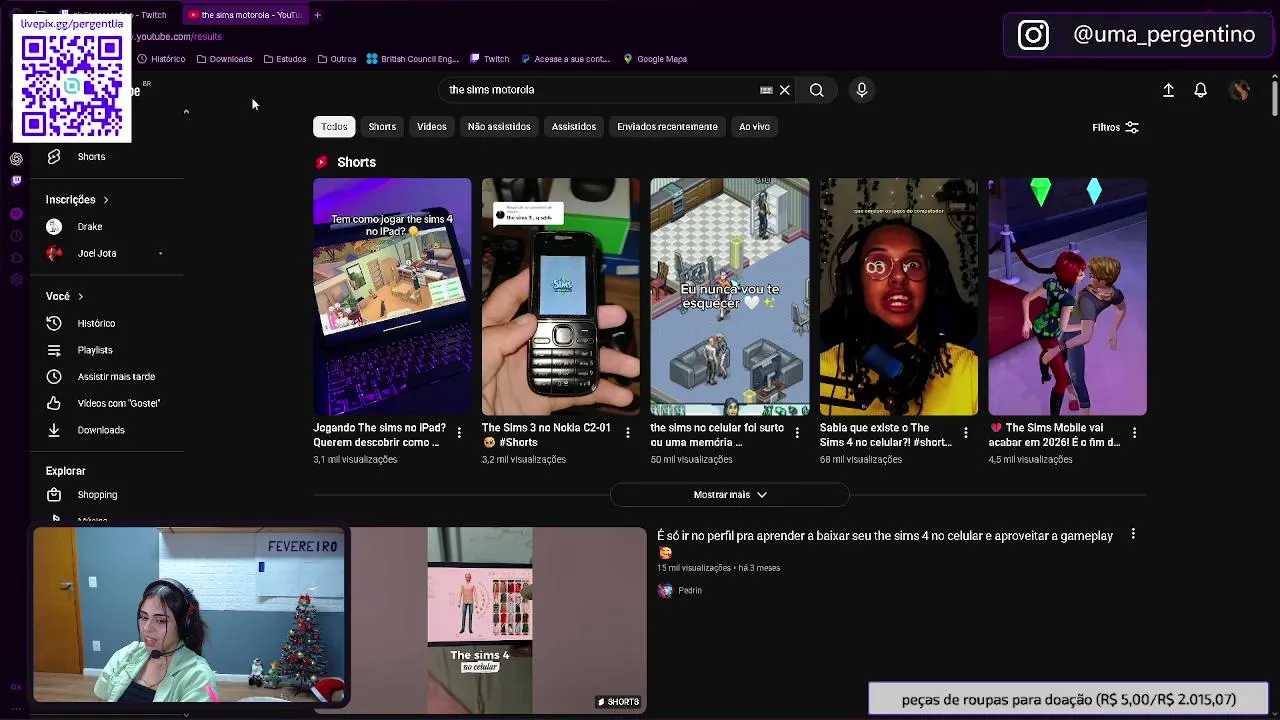Open ChatGPT in the browser sidebar
This screenshot has height=720, width=1280.
pyautogui.click(x=16, y=159)
